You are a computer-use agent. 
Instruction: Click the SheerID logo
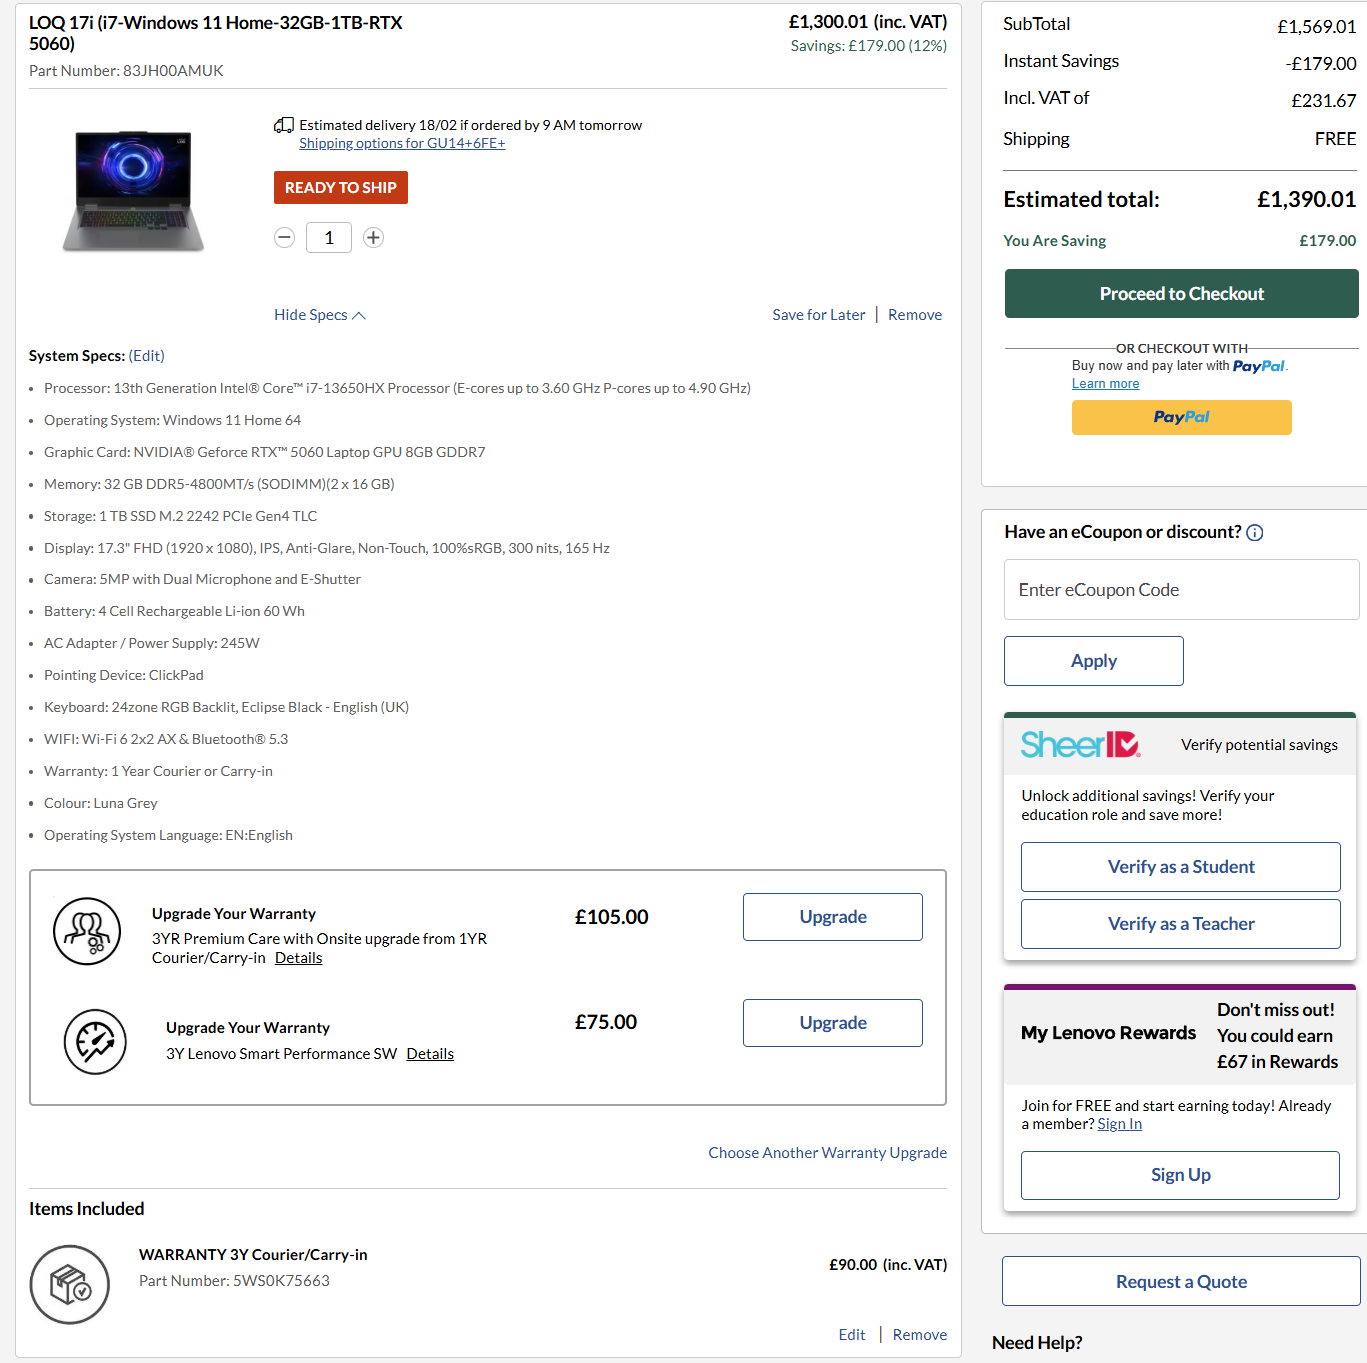pos(1080,745)
